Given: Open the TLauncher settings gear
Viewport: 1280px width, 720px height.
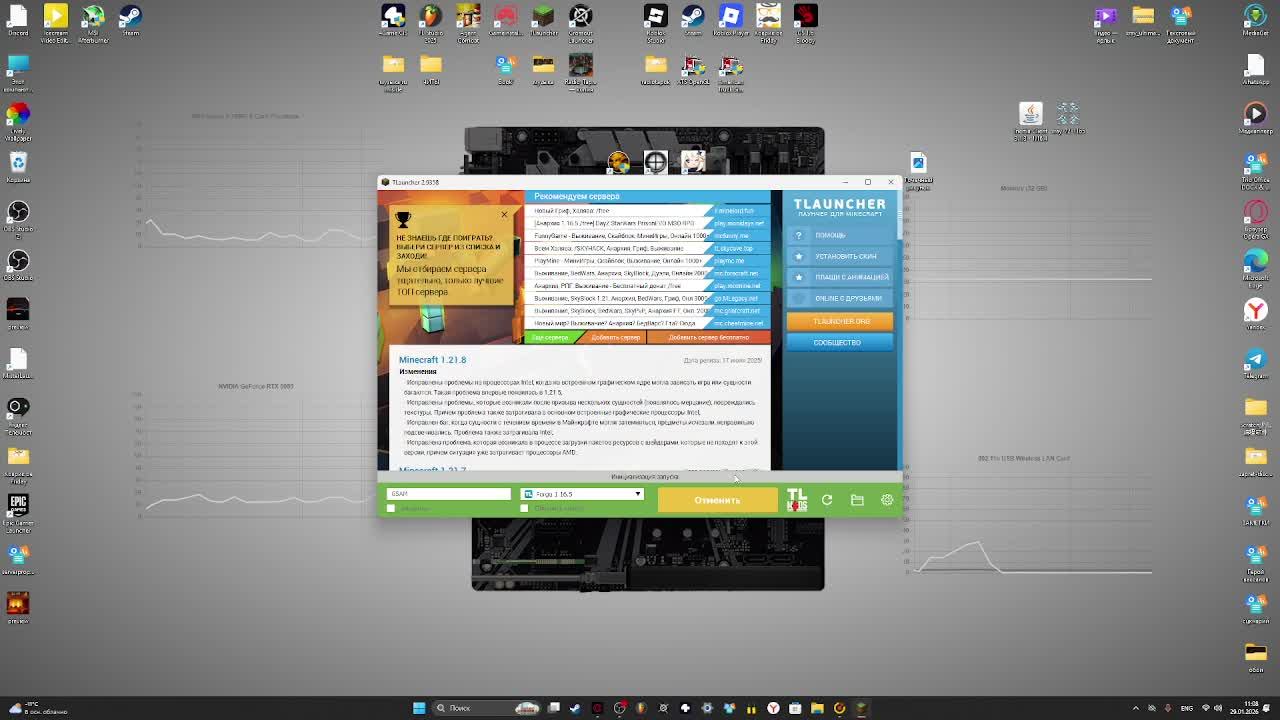Looking at the screenshot, I should (887, 500).
